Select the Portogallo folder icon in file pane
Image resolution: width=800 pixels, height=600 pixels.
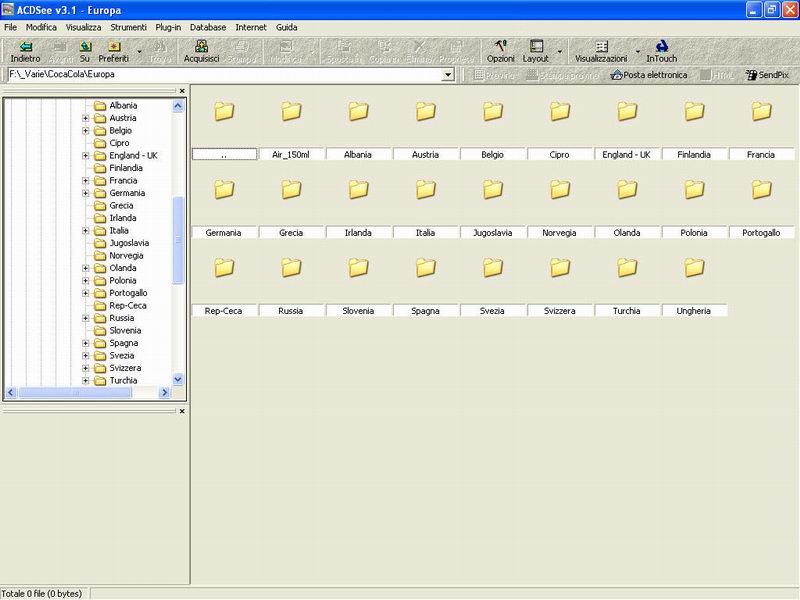coord(761,189)
